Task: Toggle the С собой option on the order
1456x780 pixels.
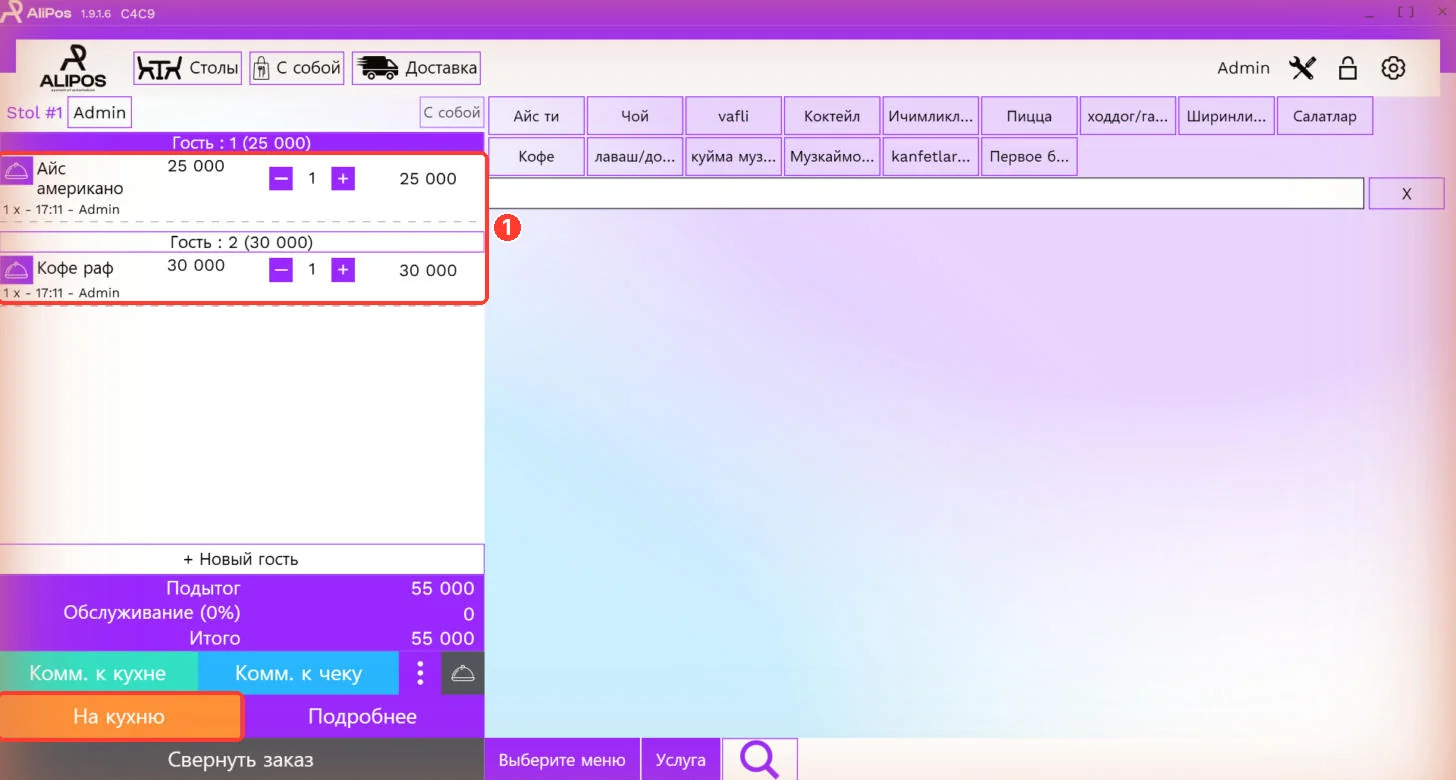Action: (x=451, y=113)
